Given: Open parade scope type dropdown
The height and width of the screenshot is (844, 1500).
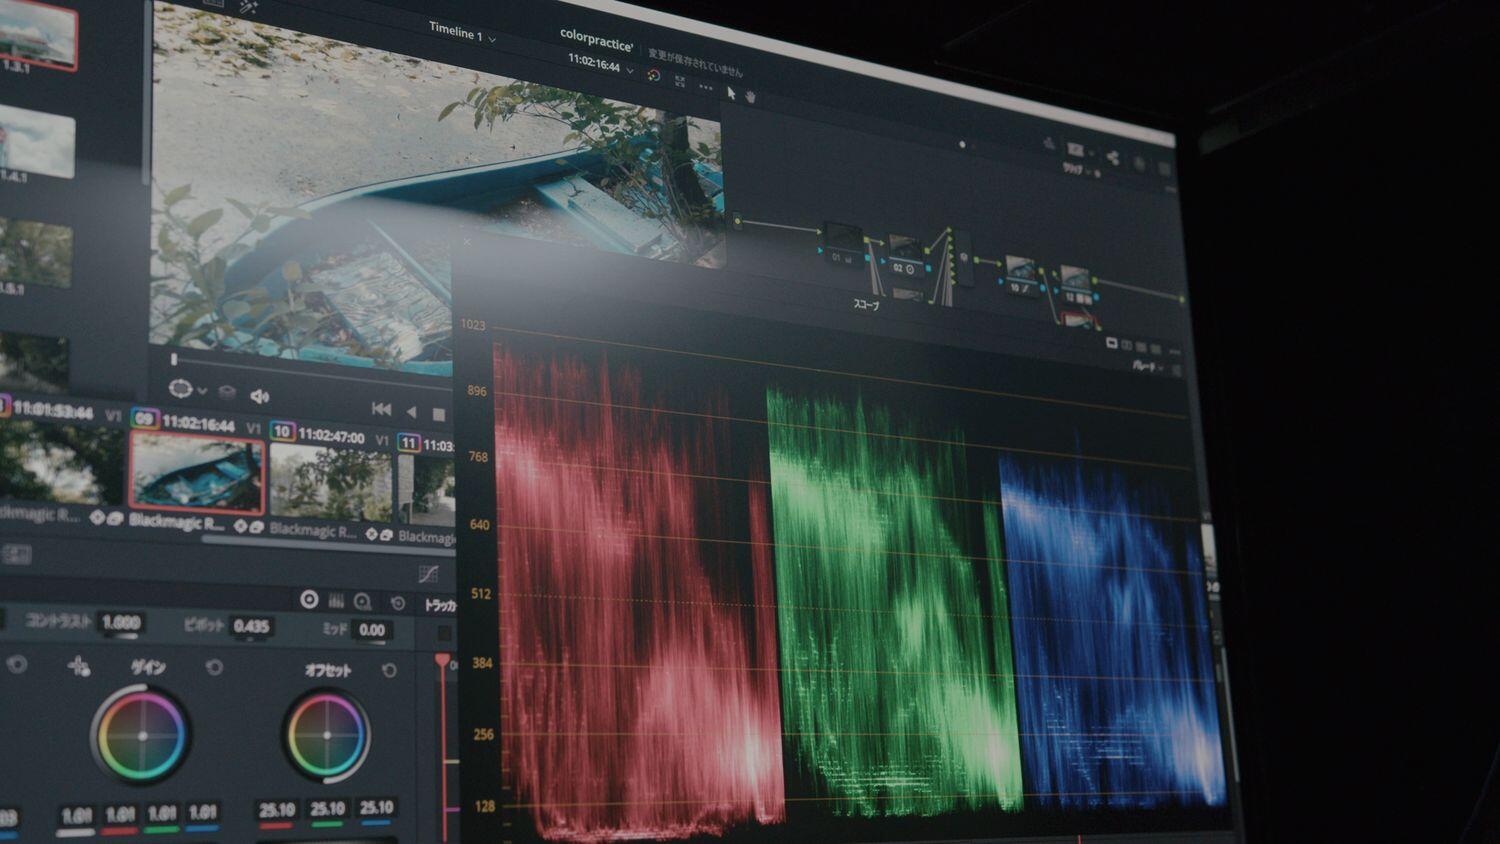Looking at the screenshot, I should [1147, 367].
